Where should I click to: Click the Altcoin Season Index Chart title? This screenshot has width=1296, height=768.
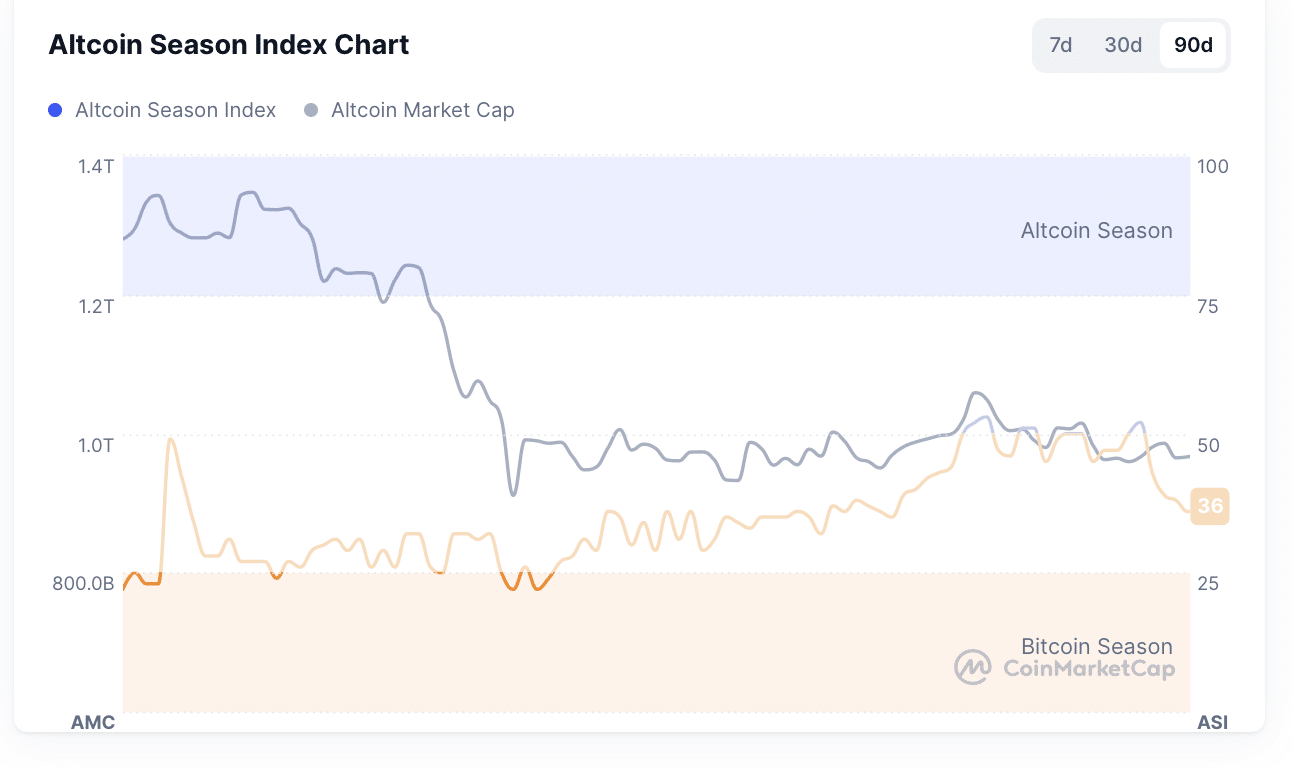tap(229, 45)
